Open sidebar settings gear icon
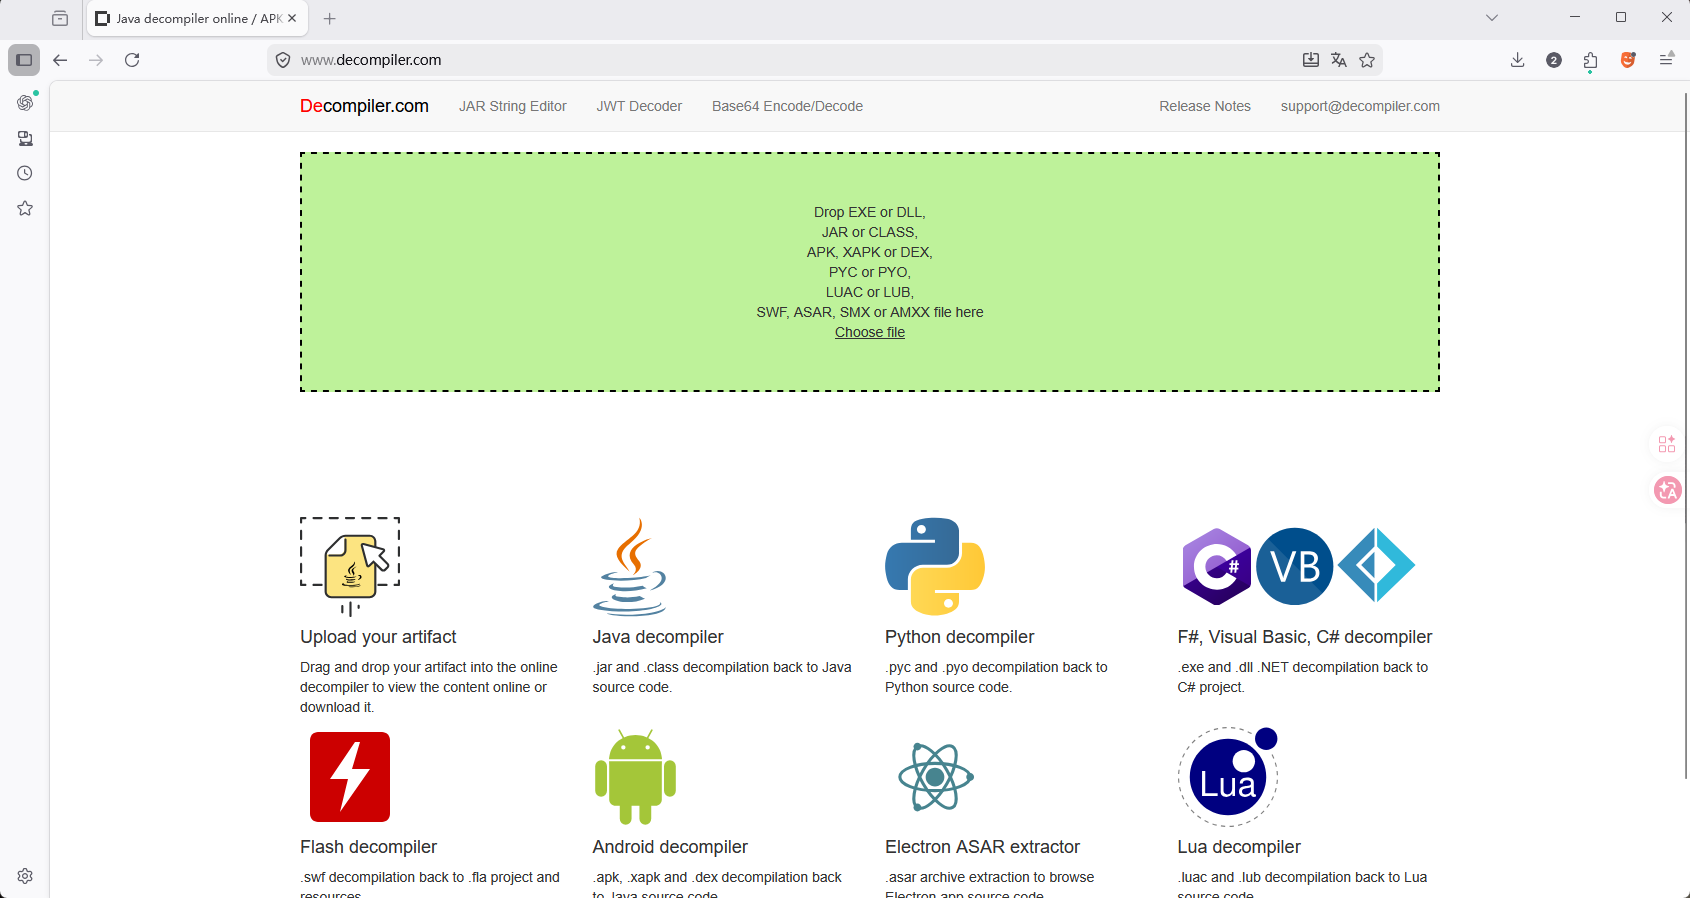 pos(25,876)
